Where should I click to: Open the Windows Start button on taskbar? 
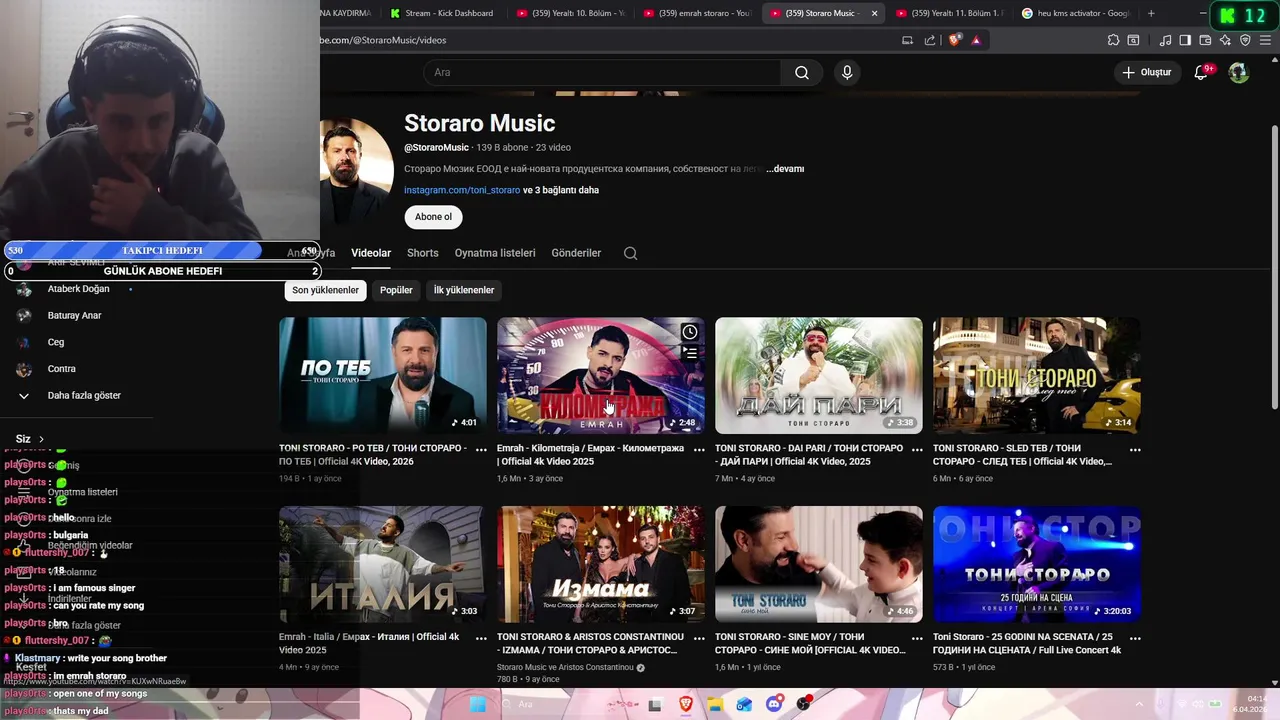click(x=478, y=704)
